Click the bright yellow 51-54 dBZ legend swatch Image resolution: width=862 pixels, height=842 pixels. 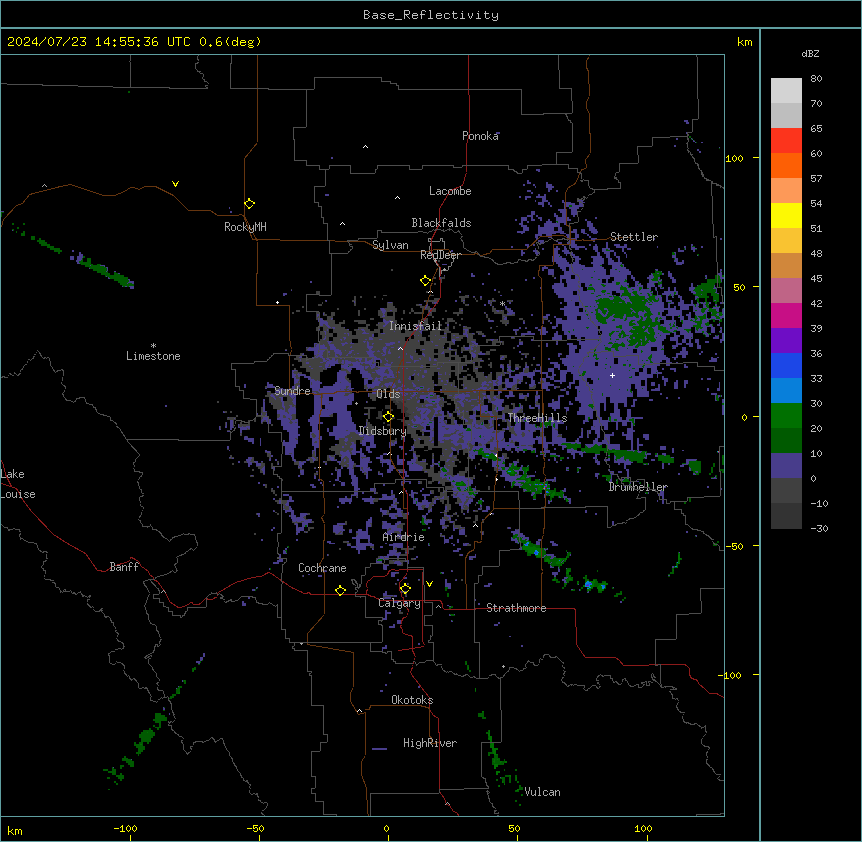786,215
